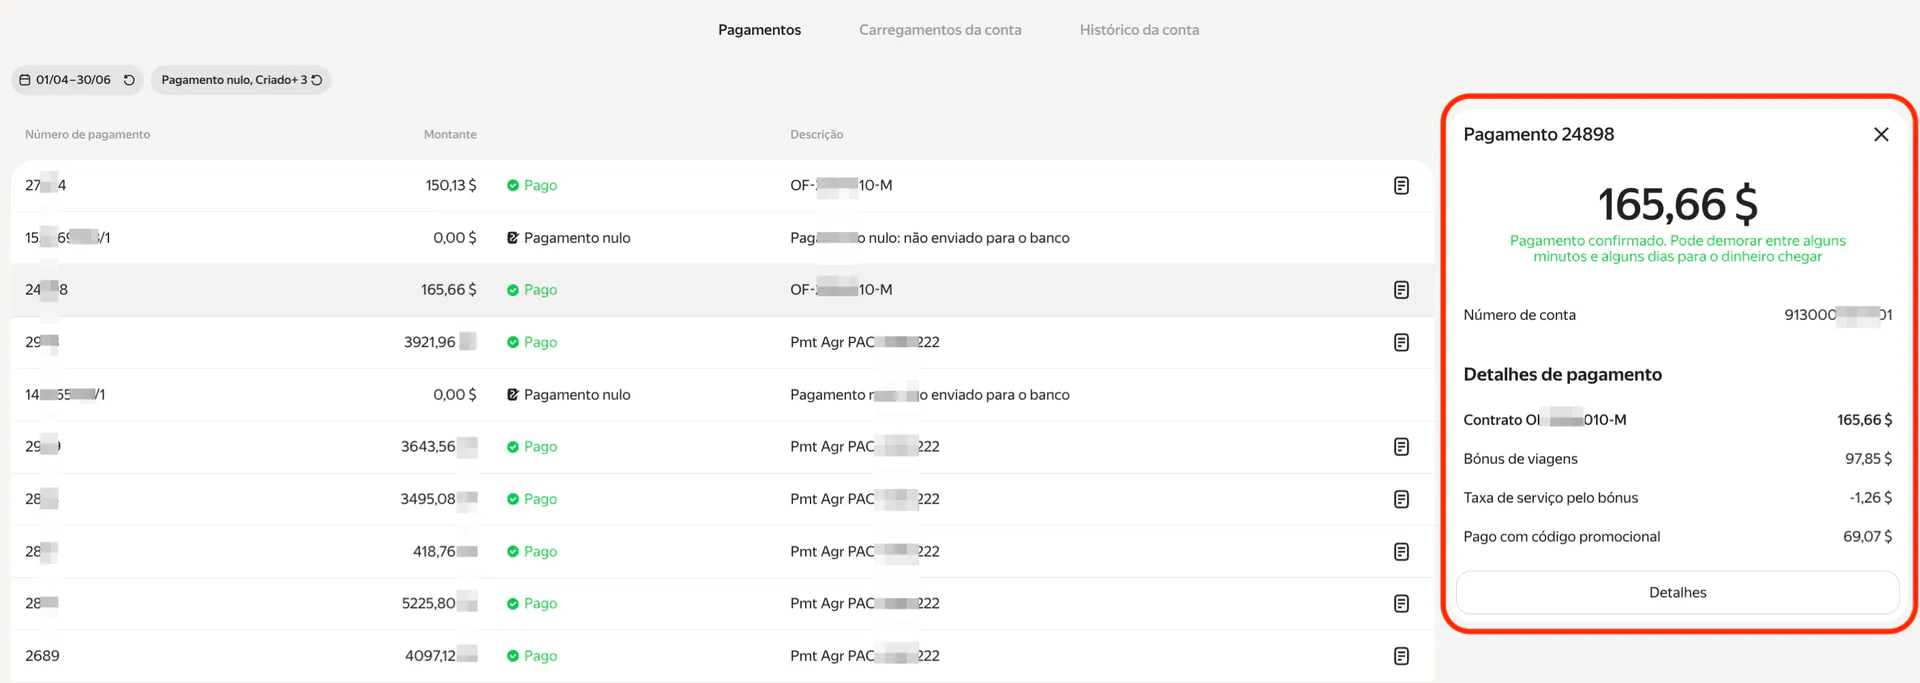The height and width of the screenshot is (683, 1920).
Task: Click the 5225,80 amount cell
Action: 439,603
